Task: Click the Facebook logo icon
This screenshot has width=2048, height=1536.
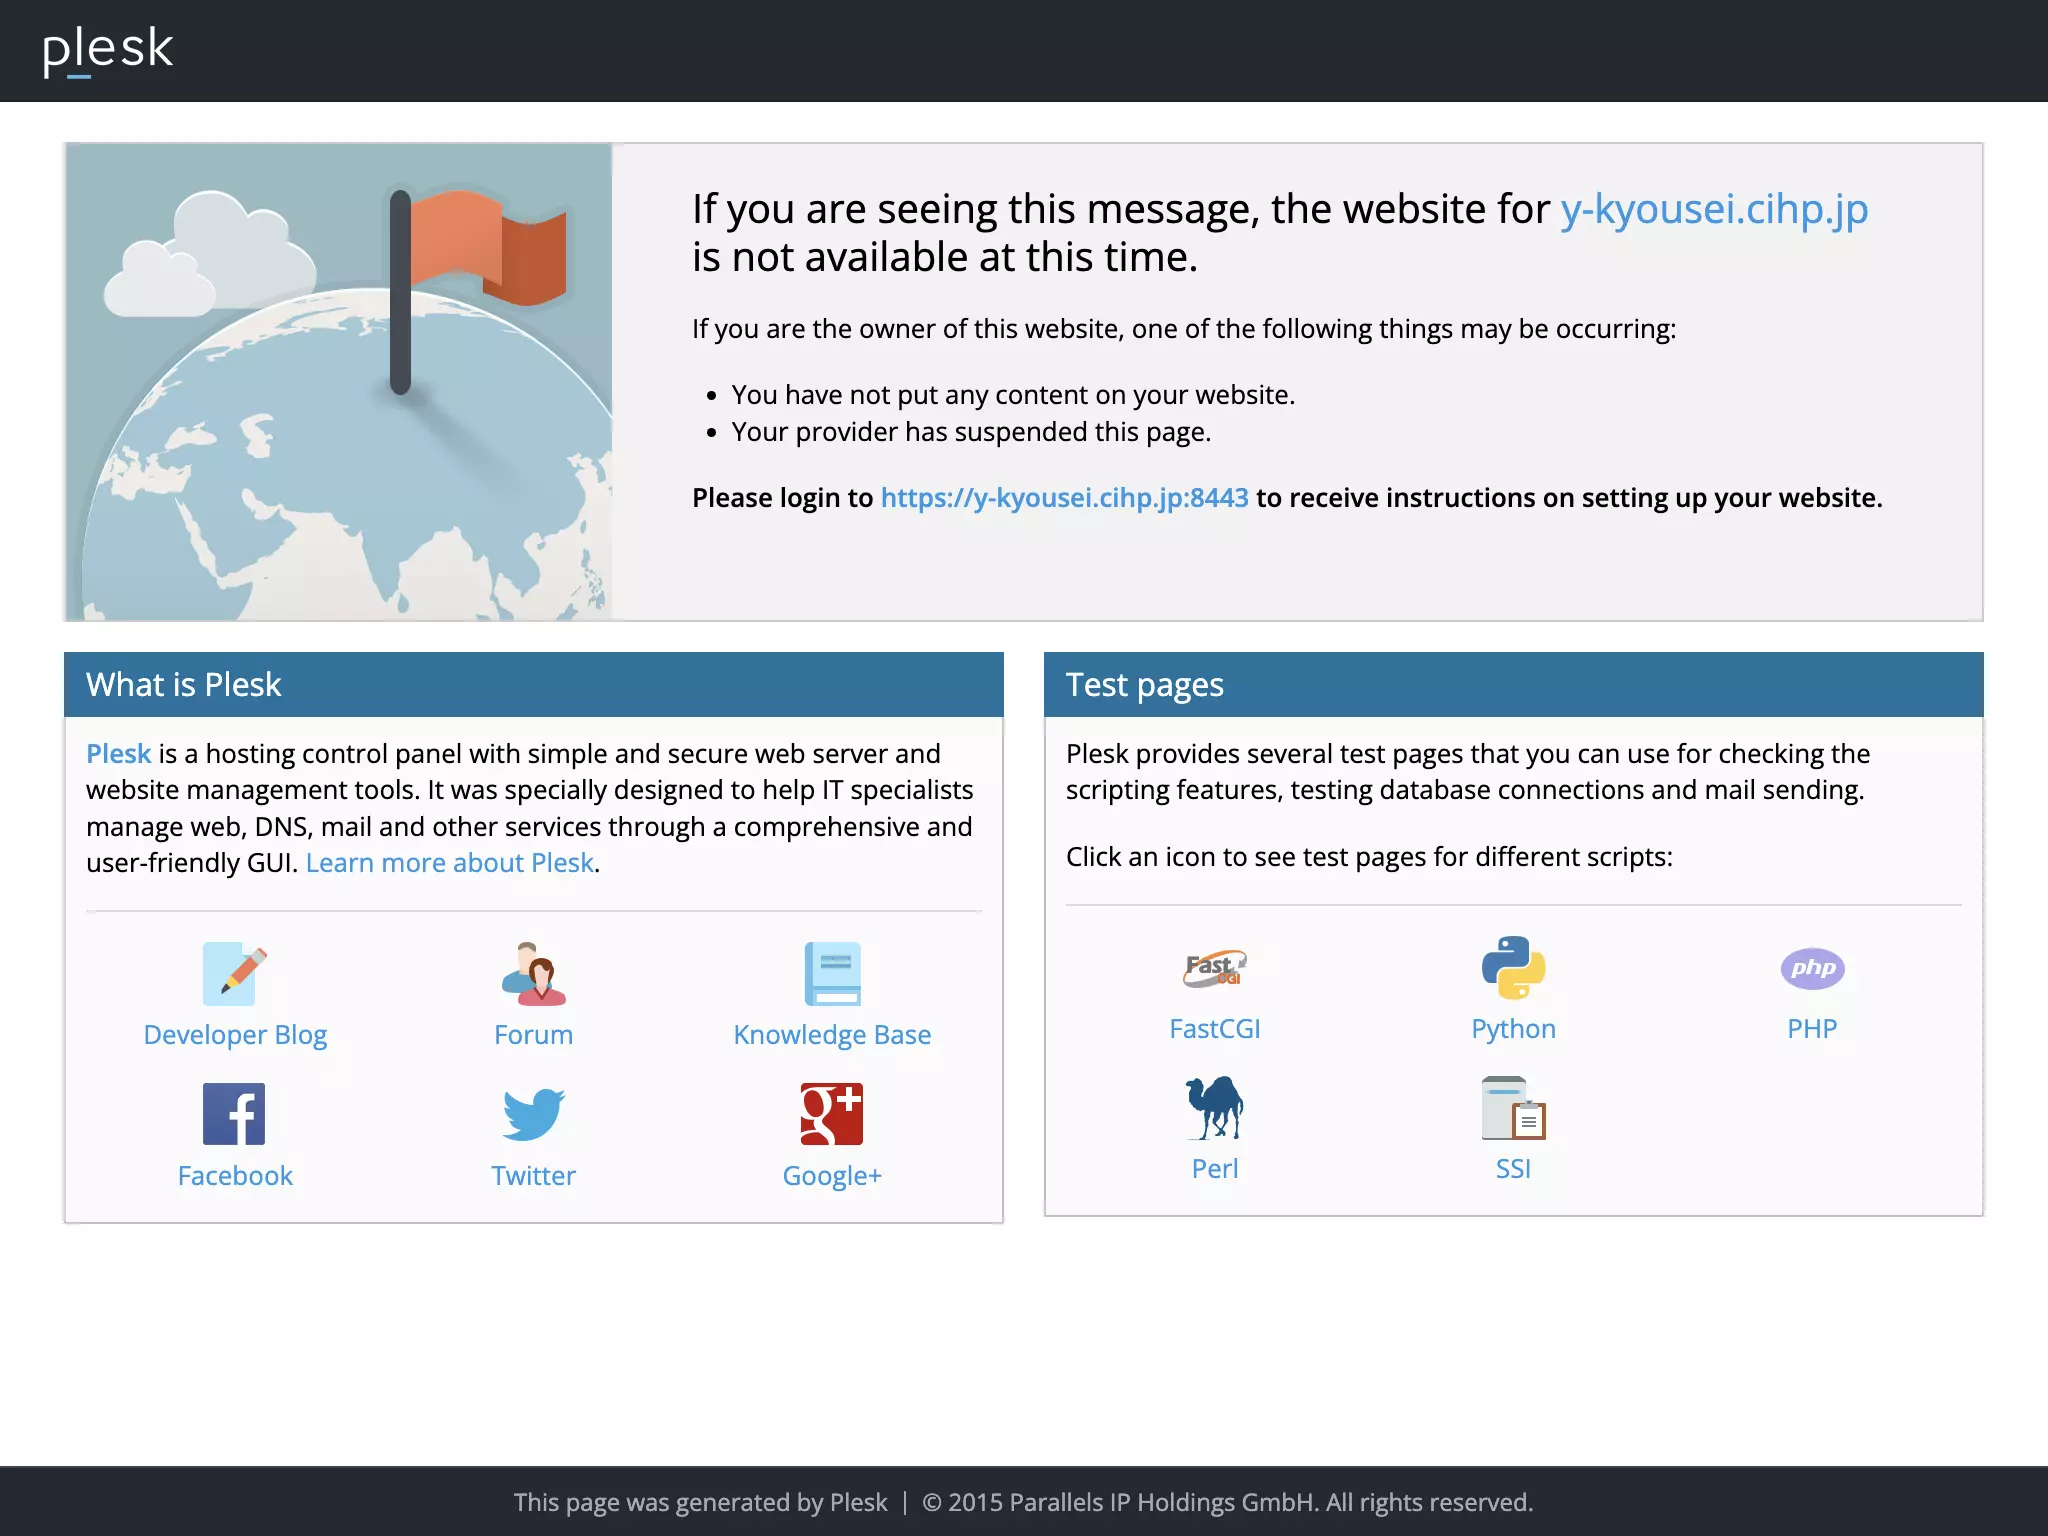Action: coord(234,1114)
